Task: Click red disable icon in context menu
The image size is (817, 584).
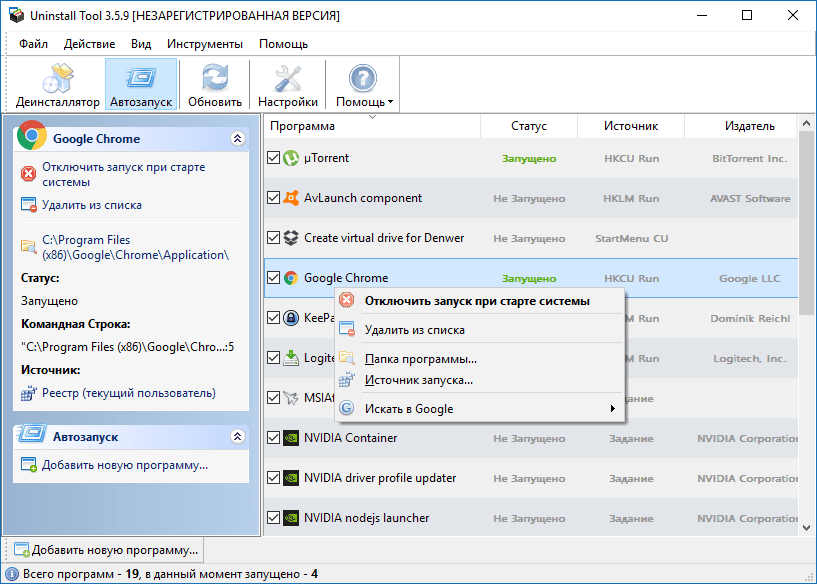Action: pyautogui.click(x=346, y=300)
